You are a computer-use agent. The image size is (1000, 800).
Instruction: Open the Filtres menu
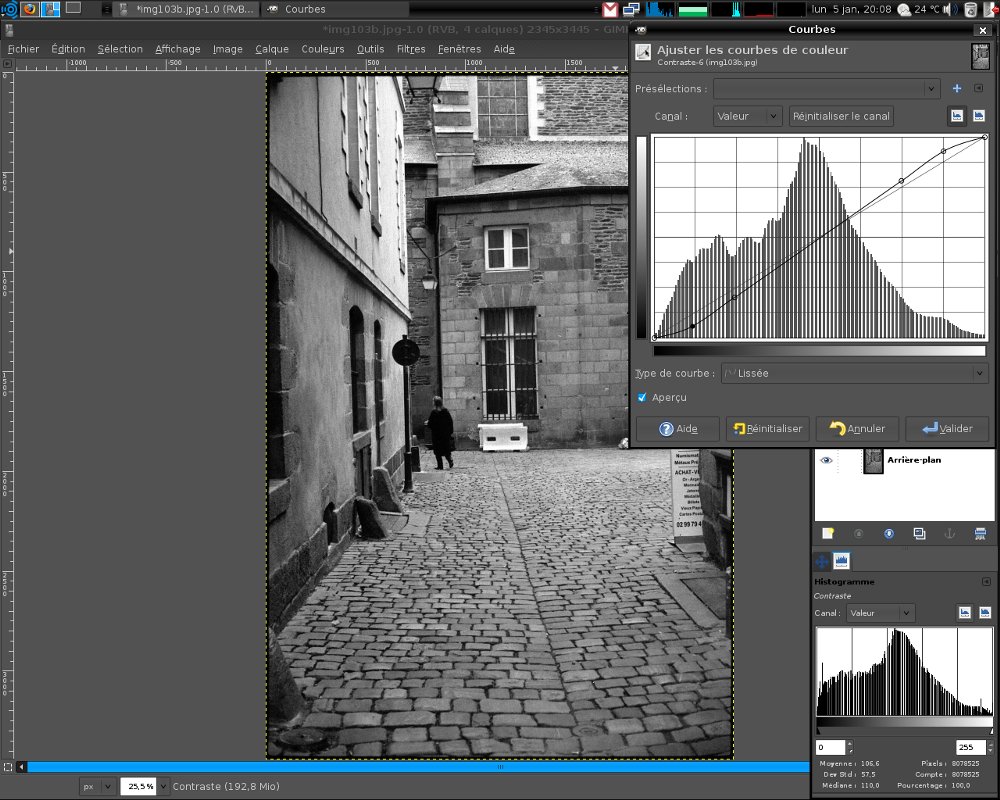[x=411, y=49]
